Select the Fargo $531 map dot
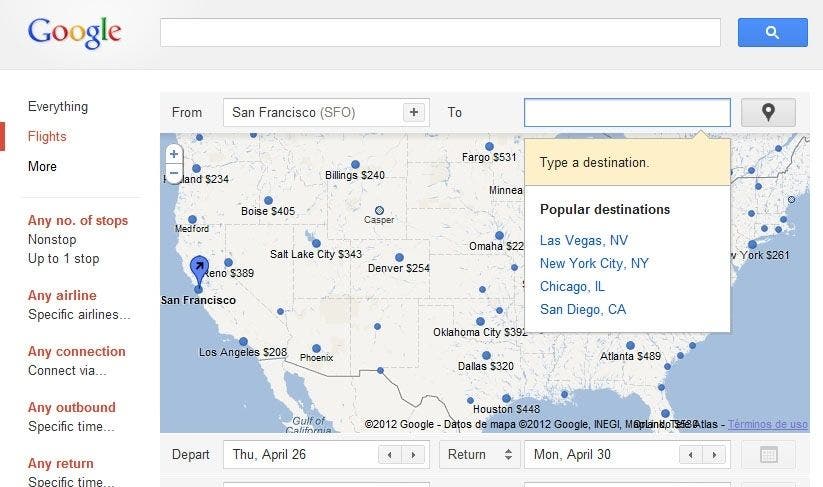 (x=489, y=146)
